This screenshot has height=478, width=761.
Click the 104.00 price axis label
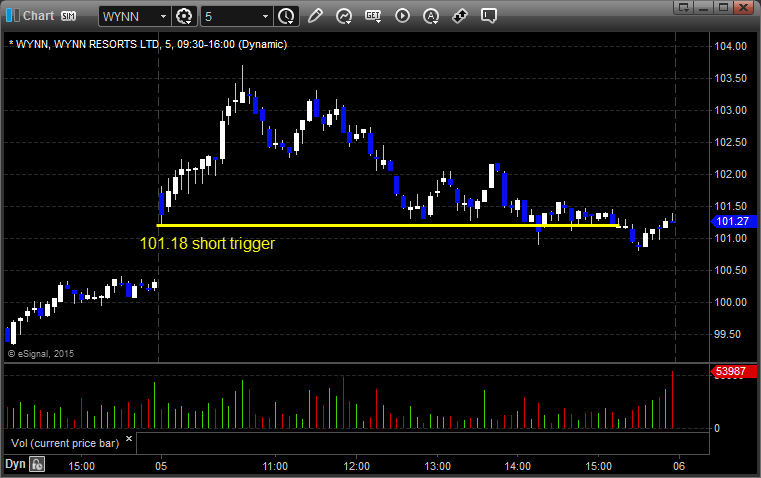click(x=730, y=47)
